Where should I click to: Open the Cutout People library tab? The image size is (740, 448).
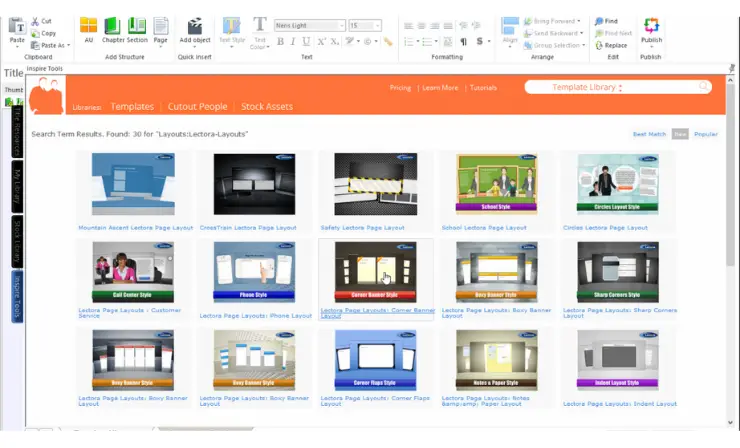pos(197,107)
